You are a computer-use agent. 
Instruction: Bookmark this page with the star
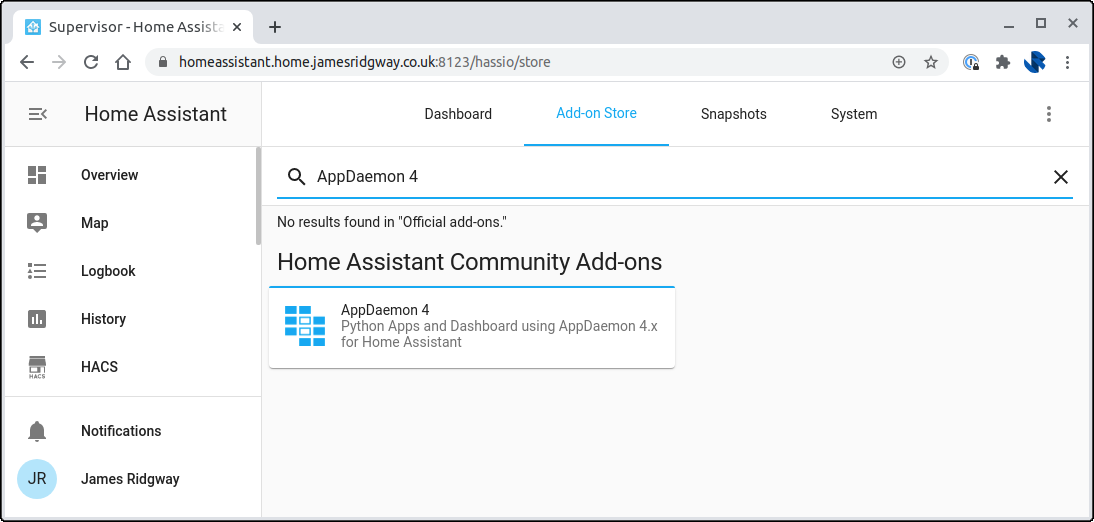pyautogui.click(x=931, y=62)
